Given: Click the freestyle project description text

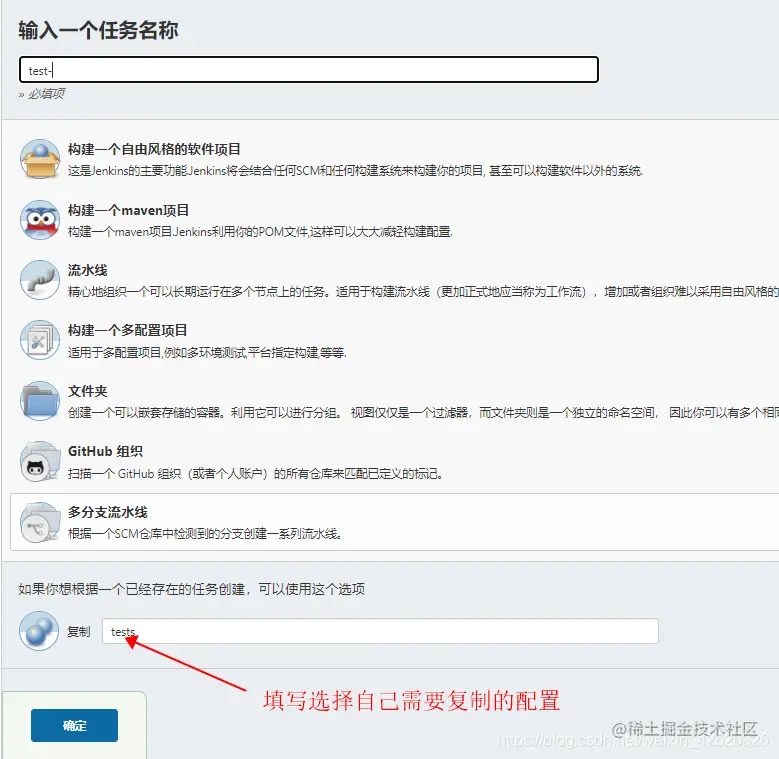Looking at the screenshot, I should [355, 171].
